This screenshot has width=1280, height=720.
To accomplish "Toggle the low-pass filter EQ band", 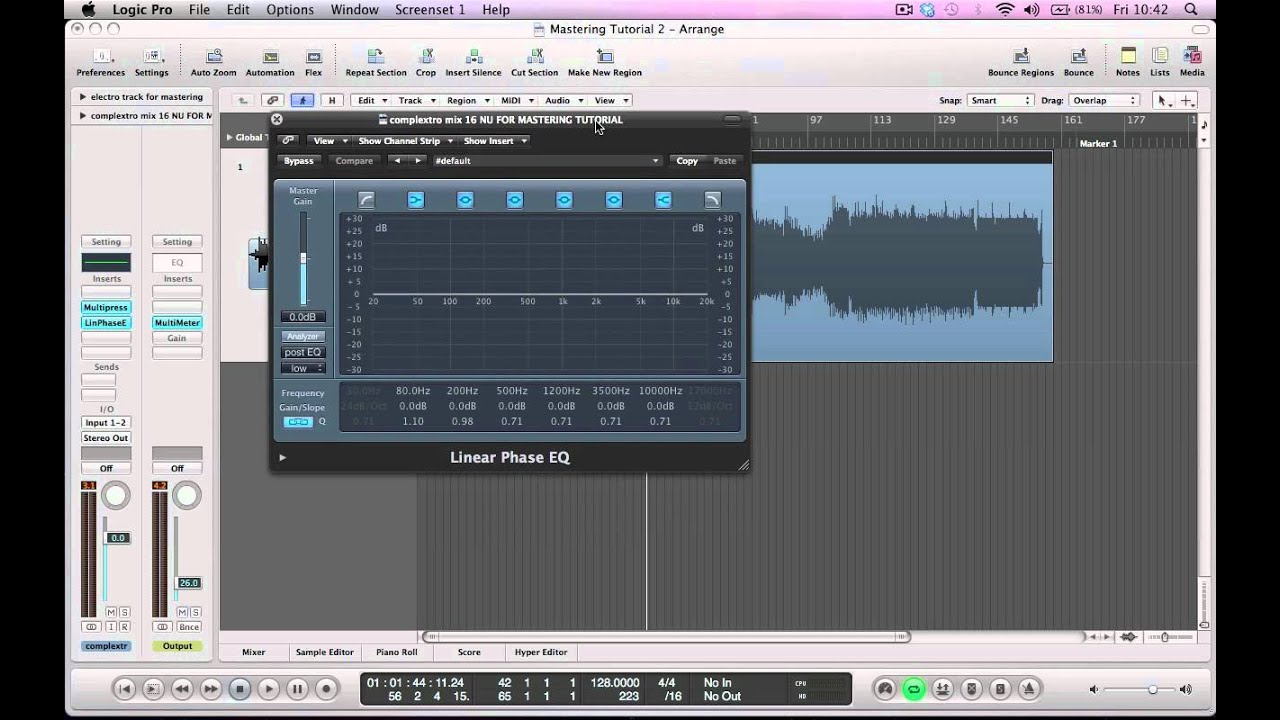I will [x=712, y=200].
